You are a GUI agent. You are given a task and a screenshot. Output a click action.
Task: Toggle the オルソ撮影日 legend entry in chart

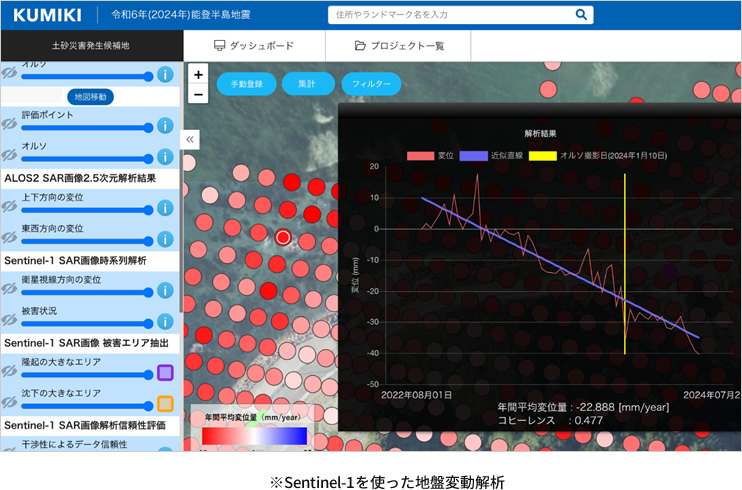(x=598, y=156)
